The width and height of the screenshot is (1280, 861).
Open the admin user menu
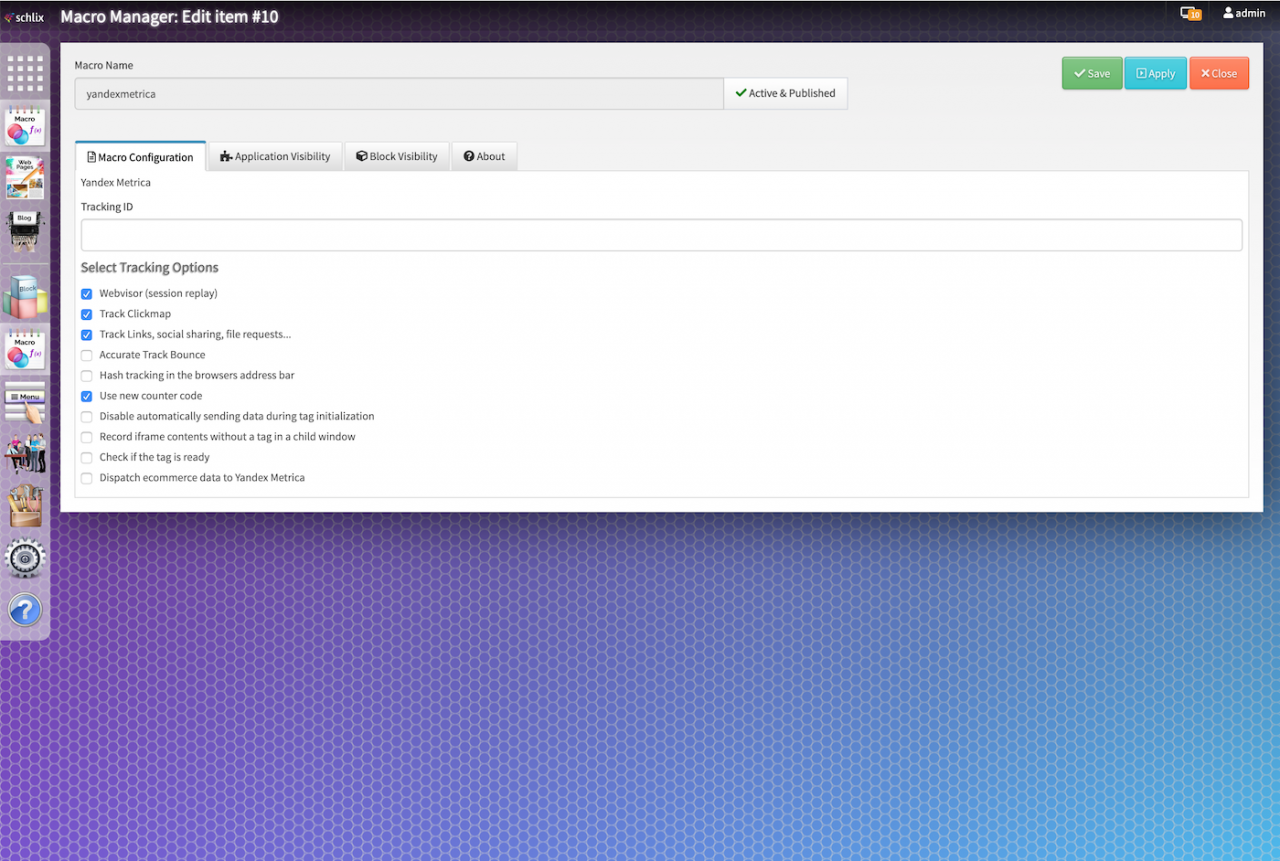[1244, 13]
